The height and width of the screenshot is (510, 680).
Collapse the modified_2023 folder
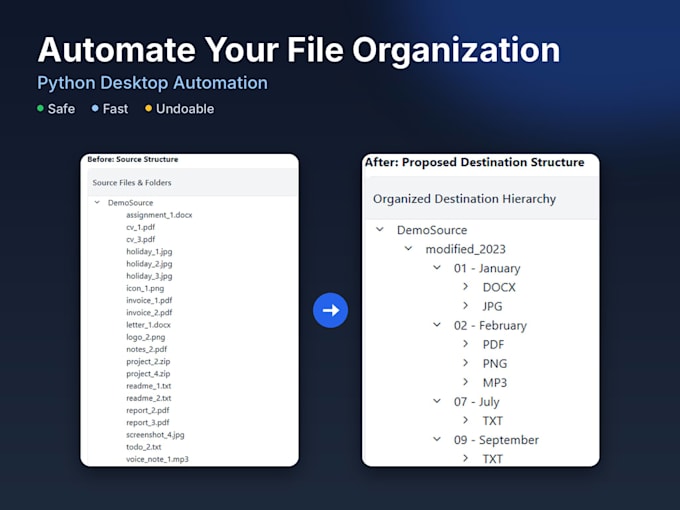point(408,248)
